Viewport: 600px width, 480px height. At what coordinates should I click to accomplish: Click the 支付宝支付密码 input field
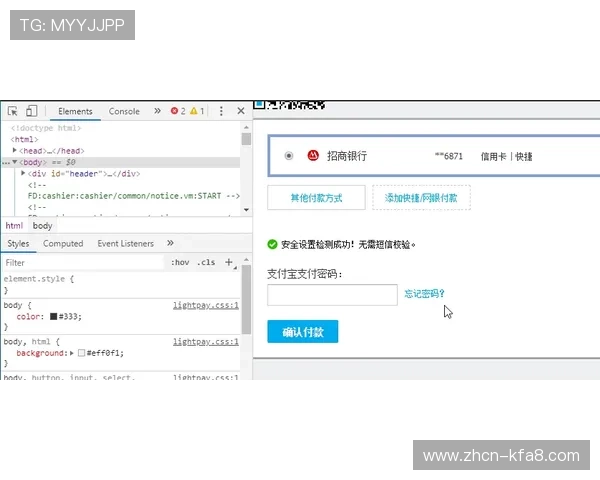click(x=332, y=295)
